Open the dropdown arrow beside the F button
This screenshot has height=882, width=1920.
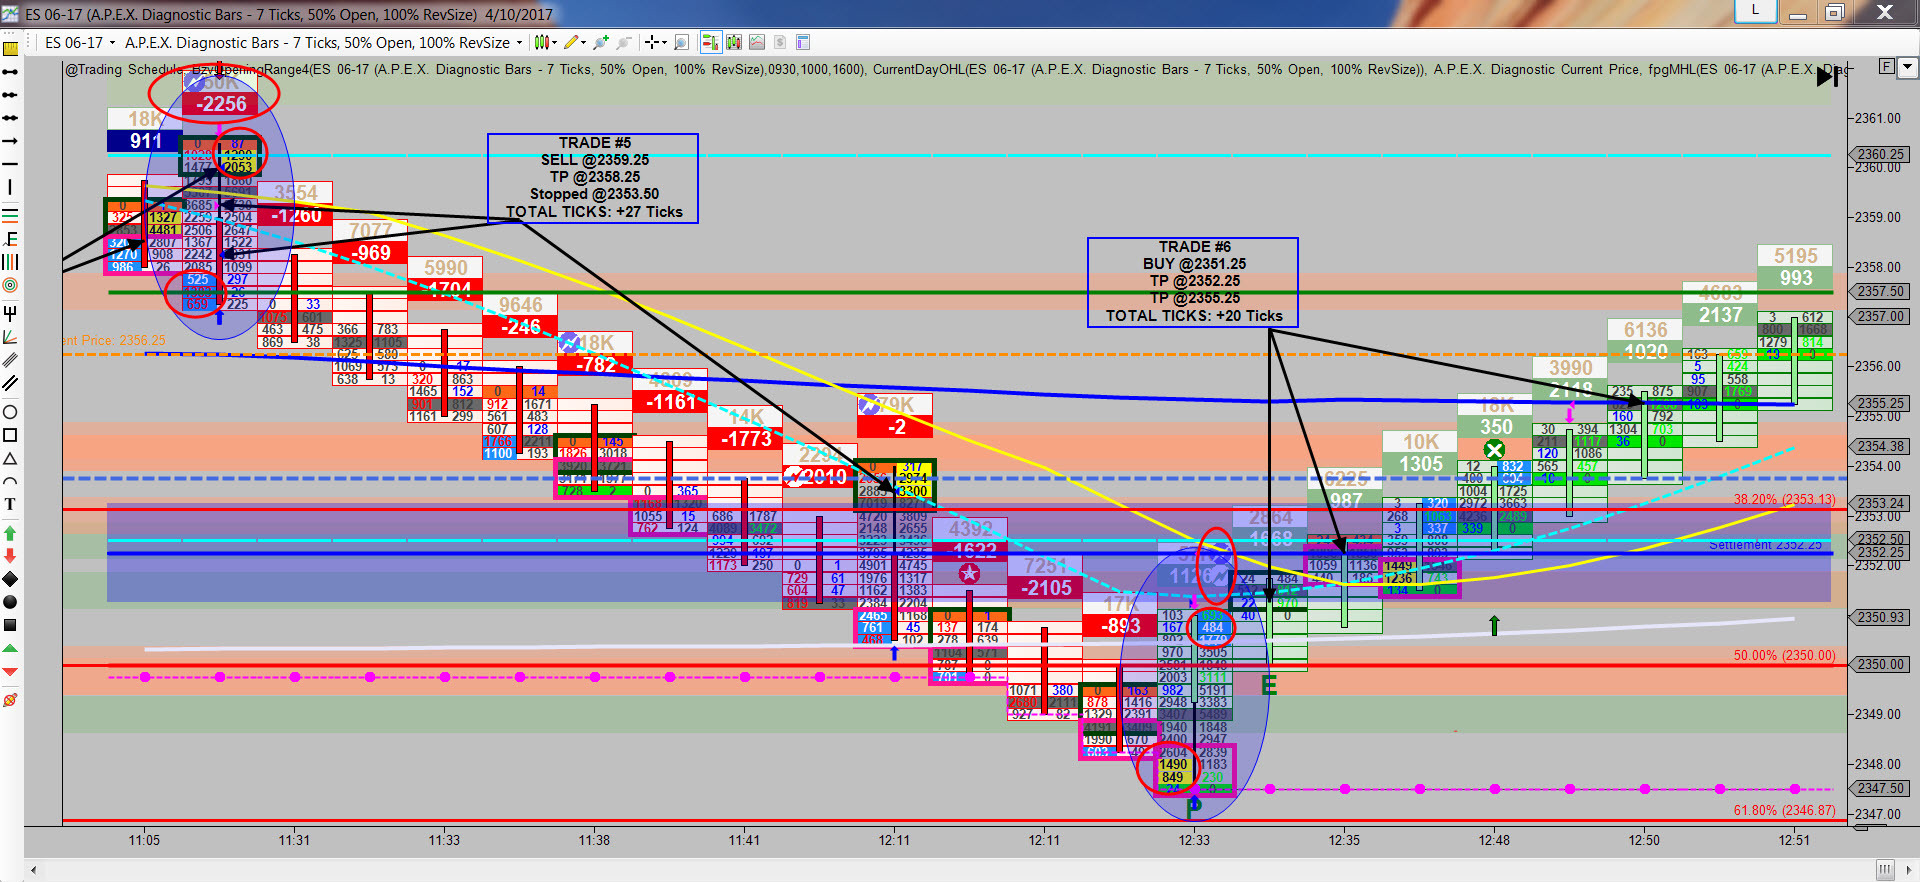(1907, 67)
